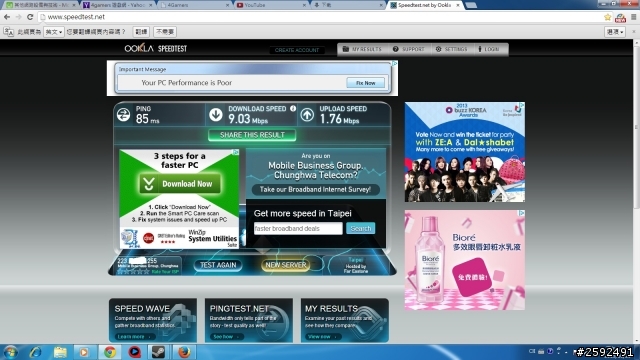The height and width of the screenshot is (360, 640).
Task: Click the Test Again button
Action: [x=218, y=265]
